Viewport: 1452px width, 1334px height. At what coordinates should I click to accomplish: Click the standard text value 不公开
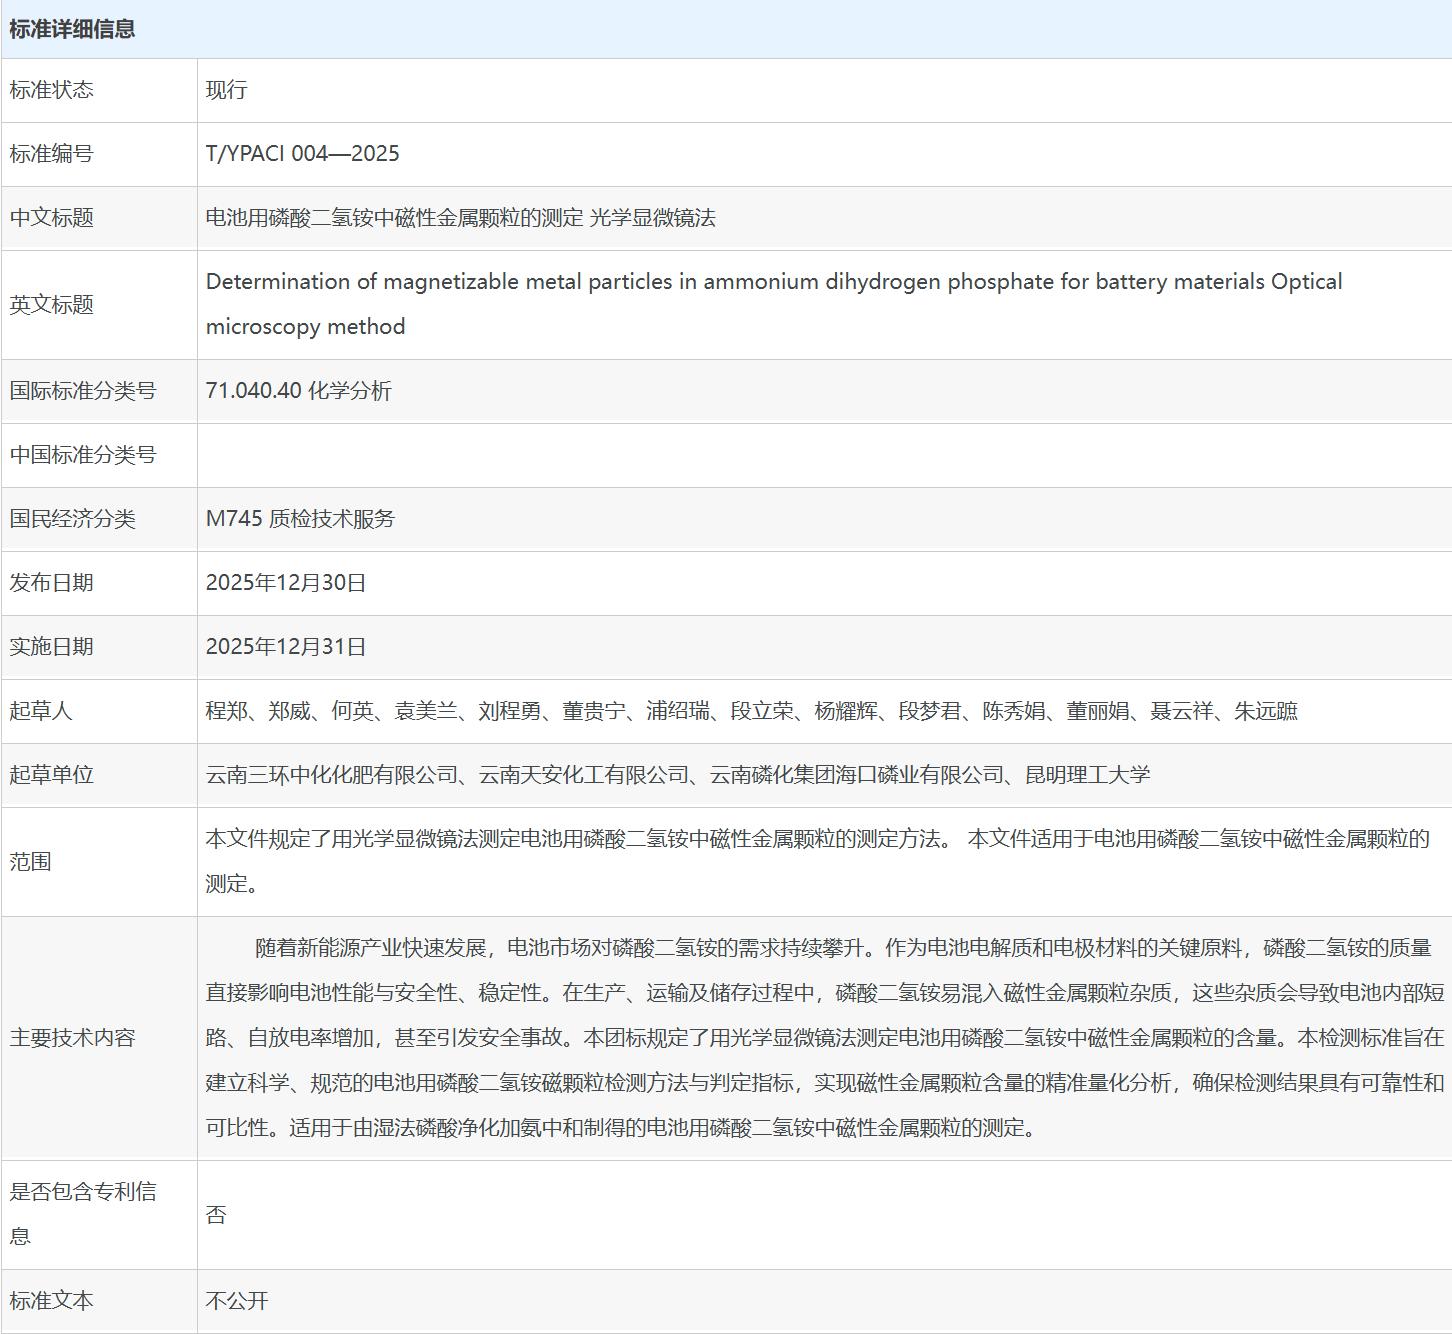click(237, 1301)
